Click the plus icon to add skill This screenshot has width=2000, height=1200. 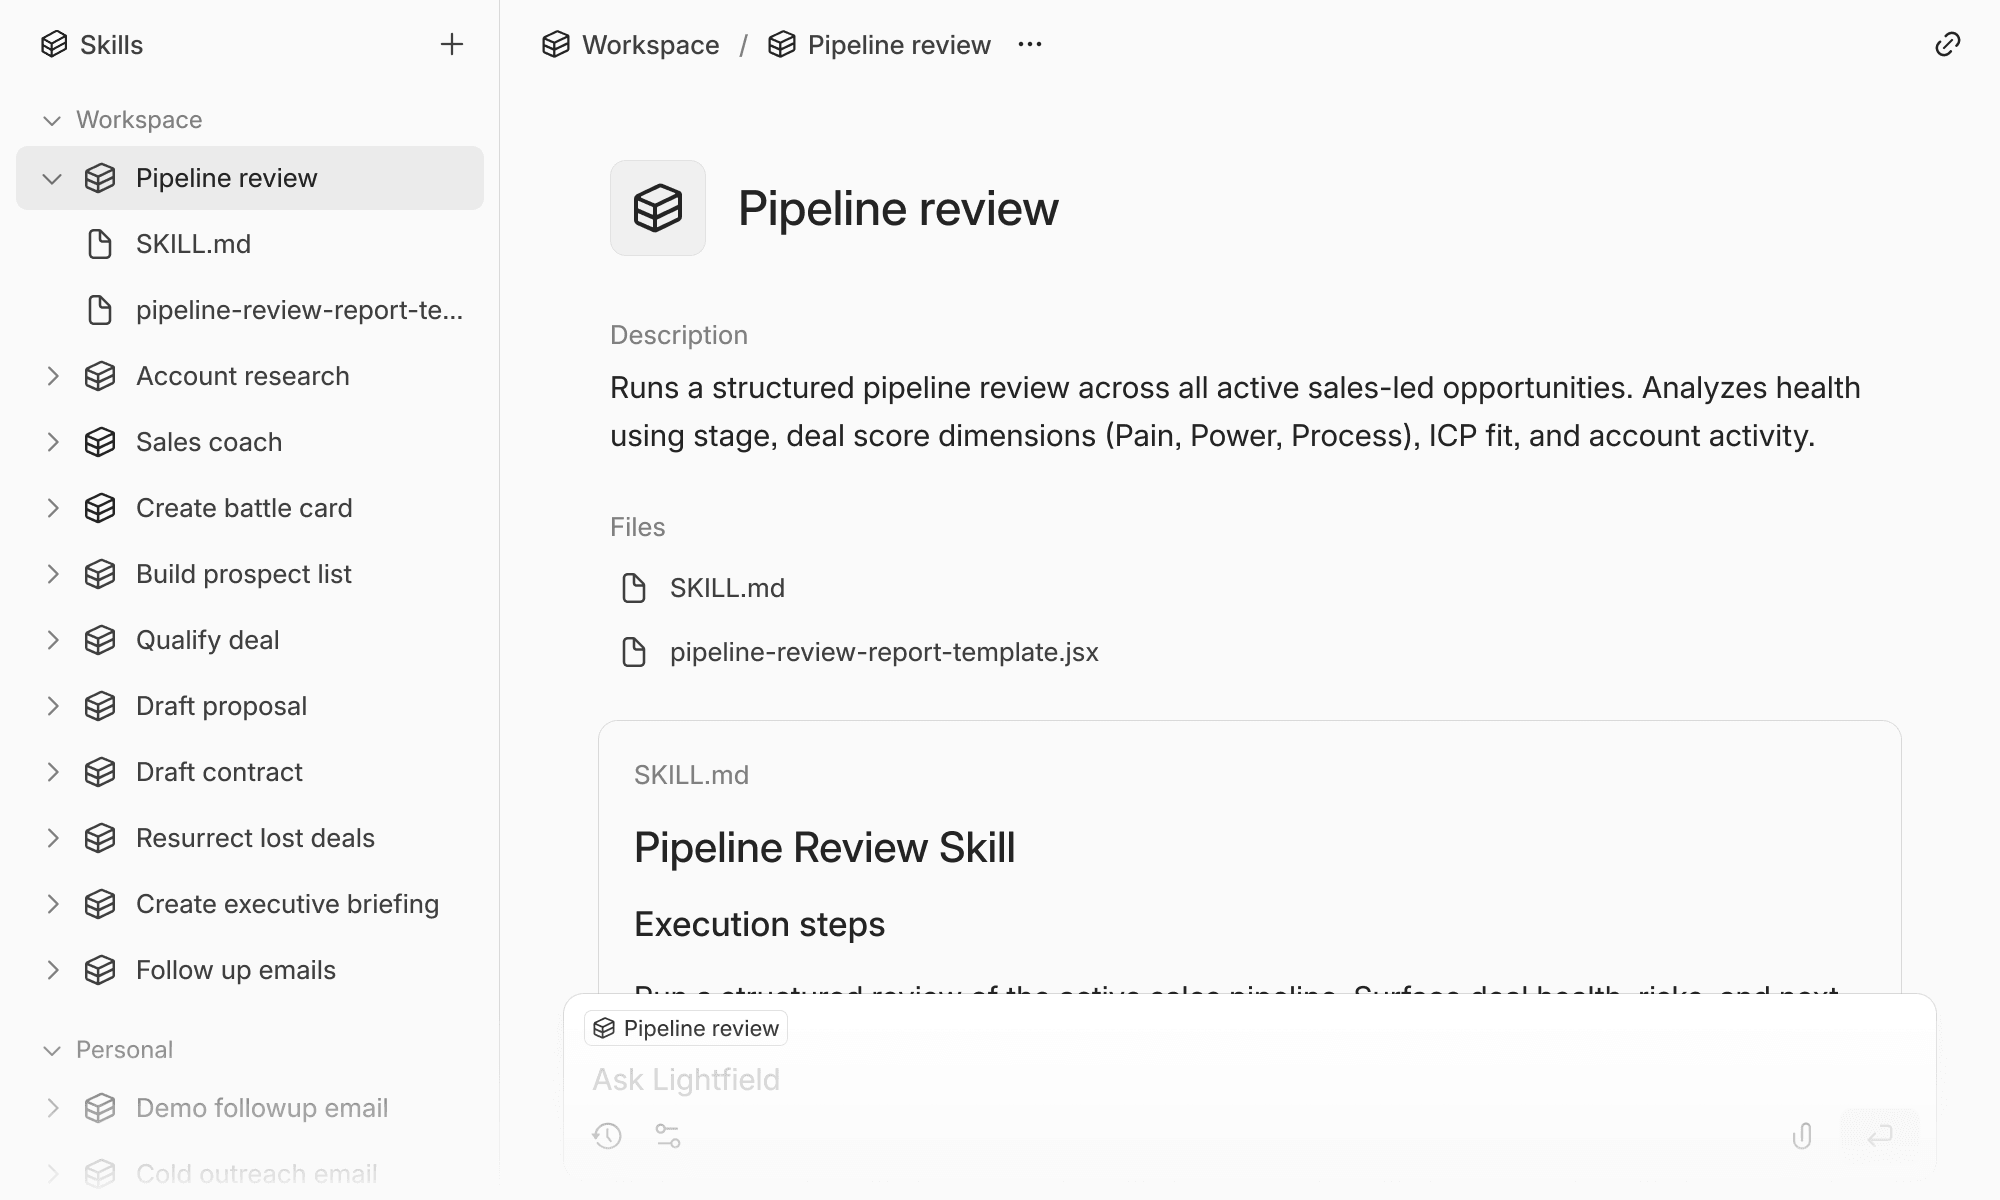pyautogui.click(x=452, y=44)
